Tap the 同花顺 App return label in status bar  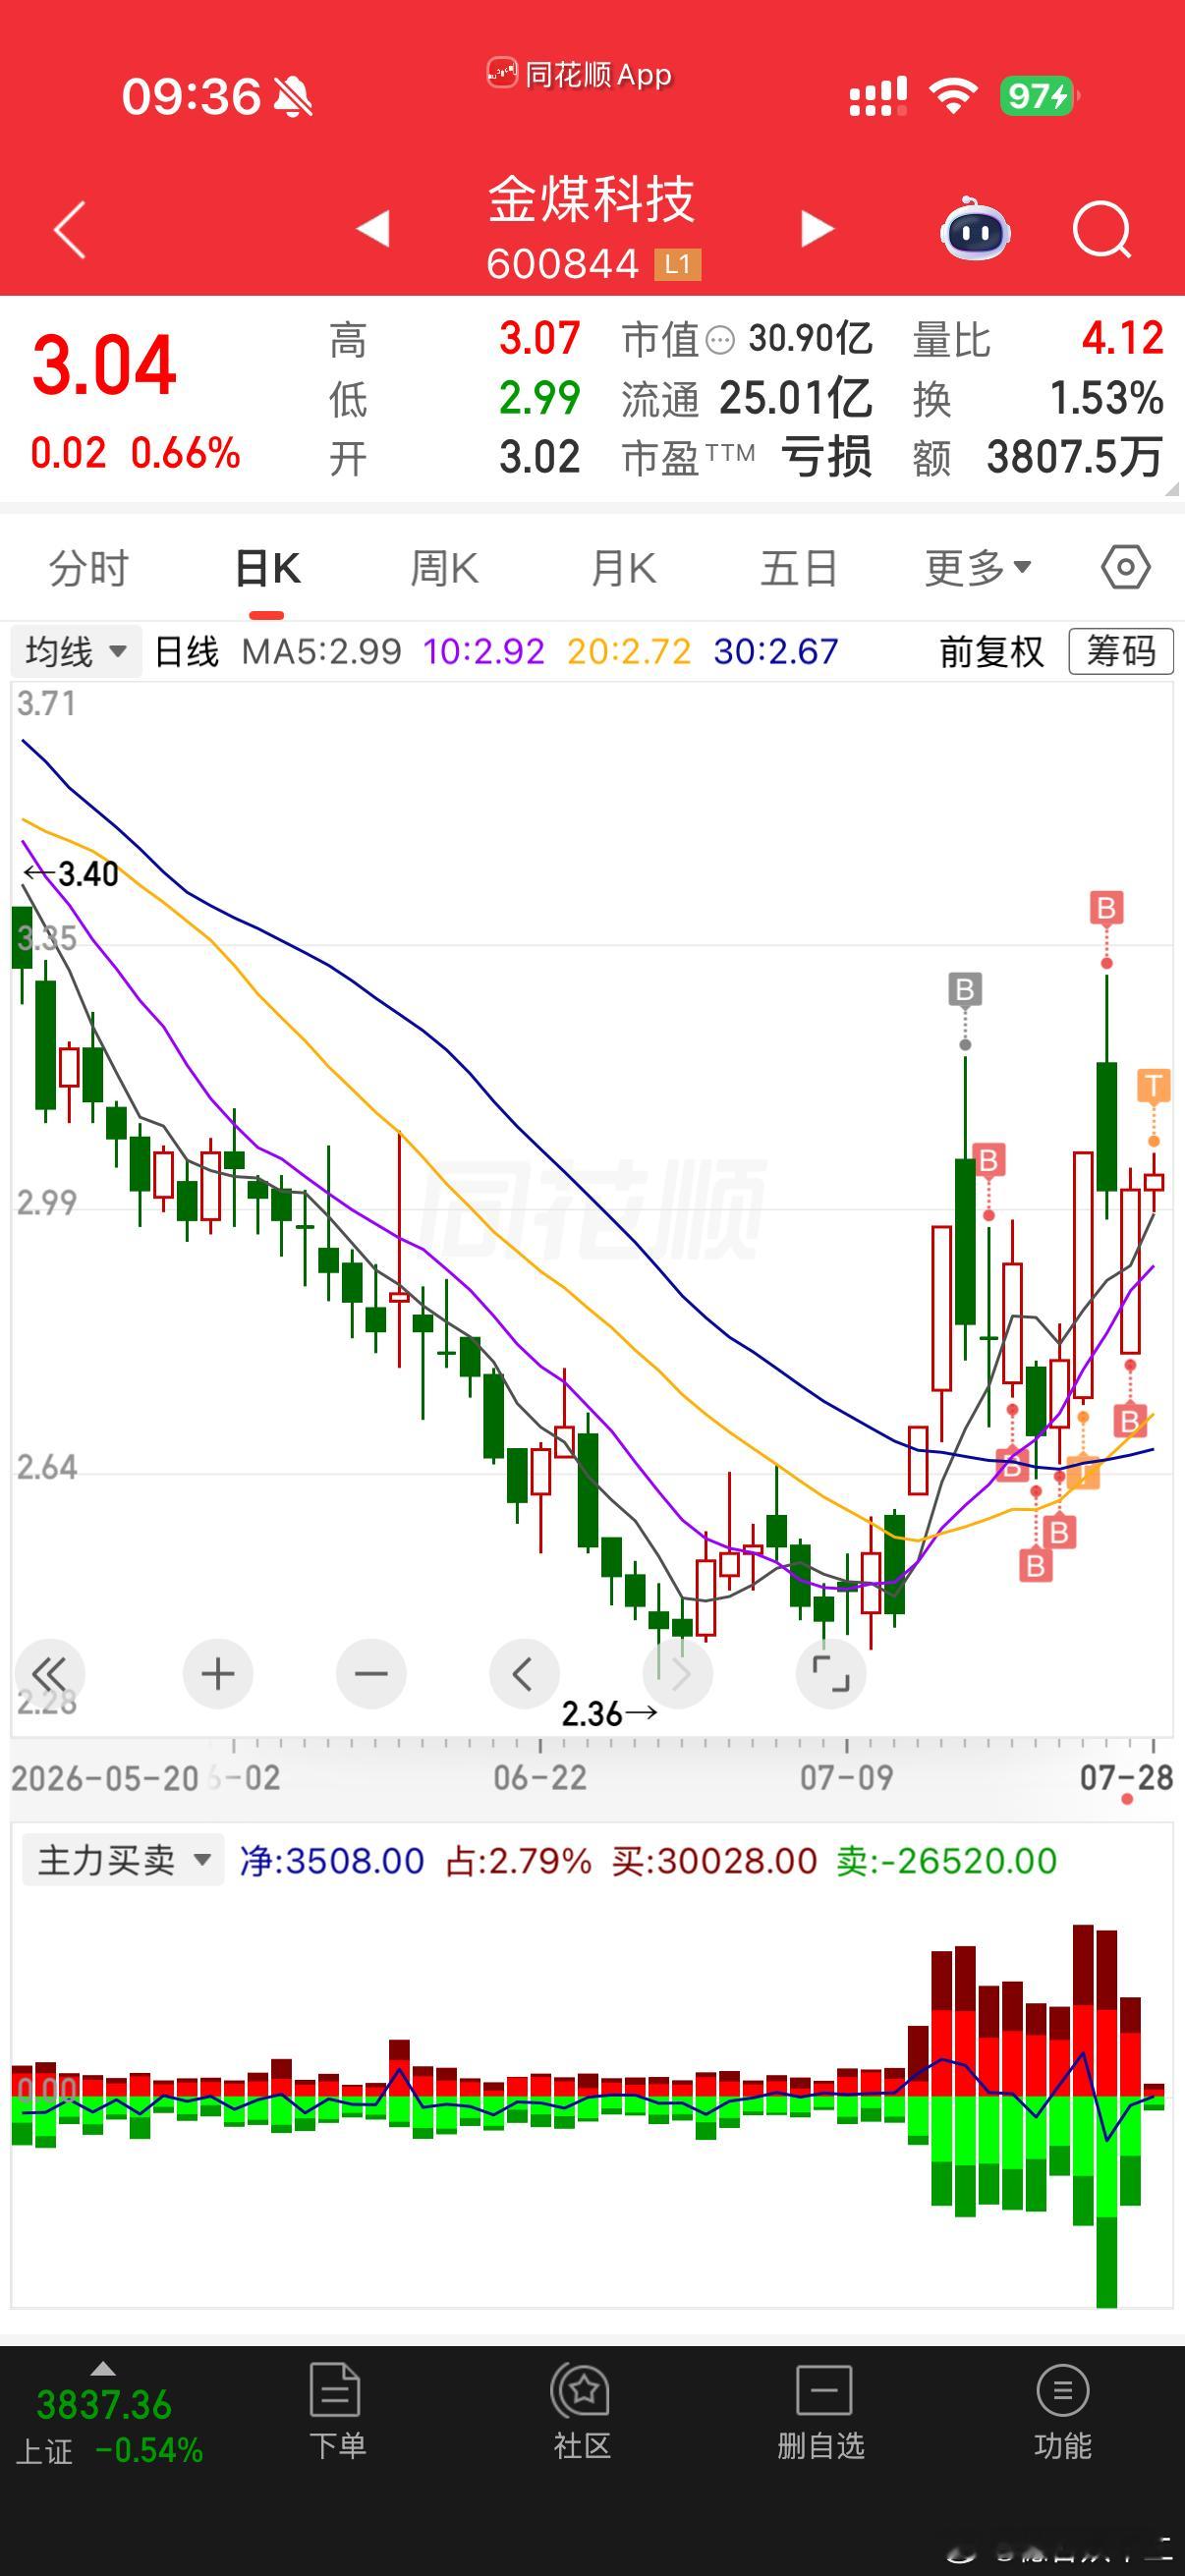[x=580, y=74]
